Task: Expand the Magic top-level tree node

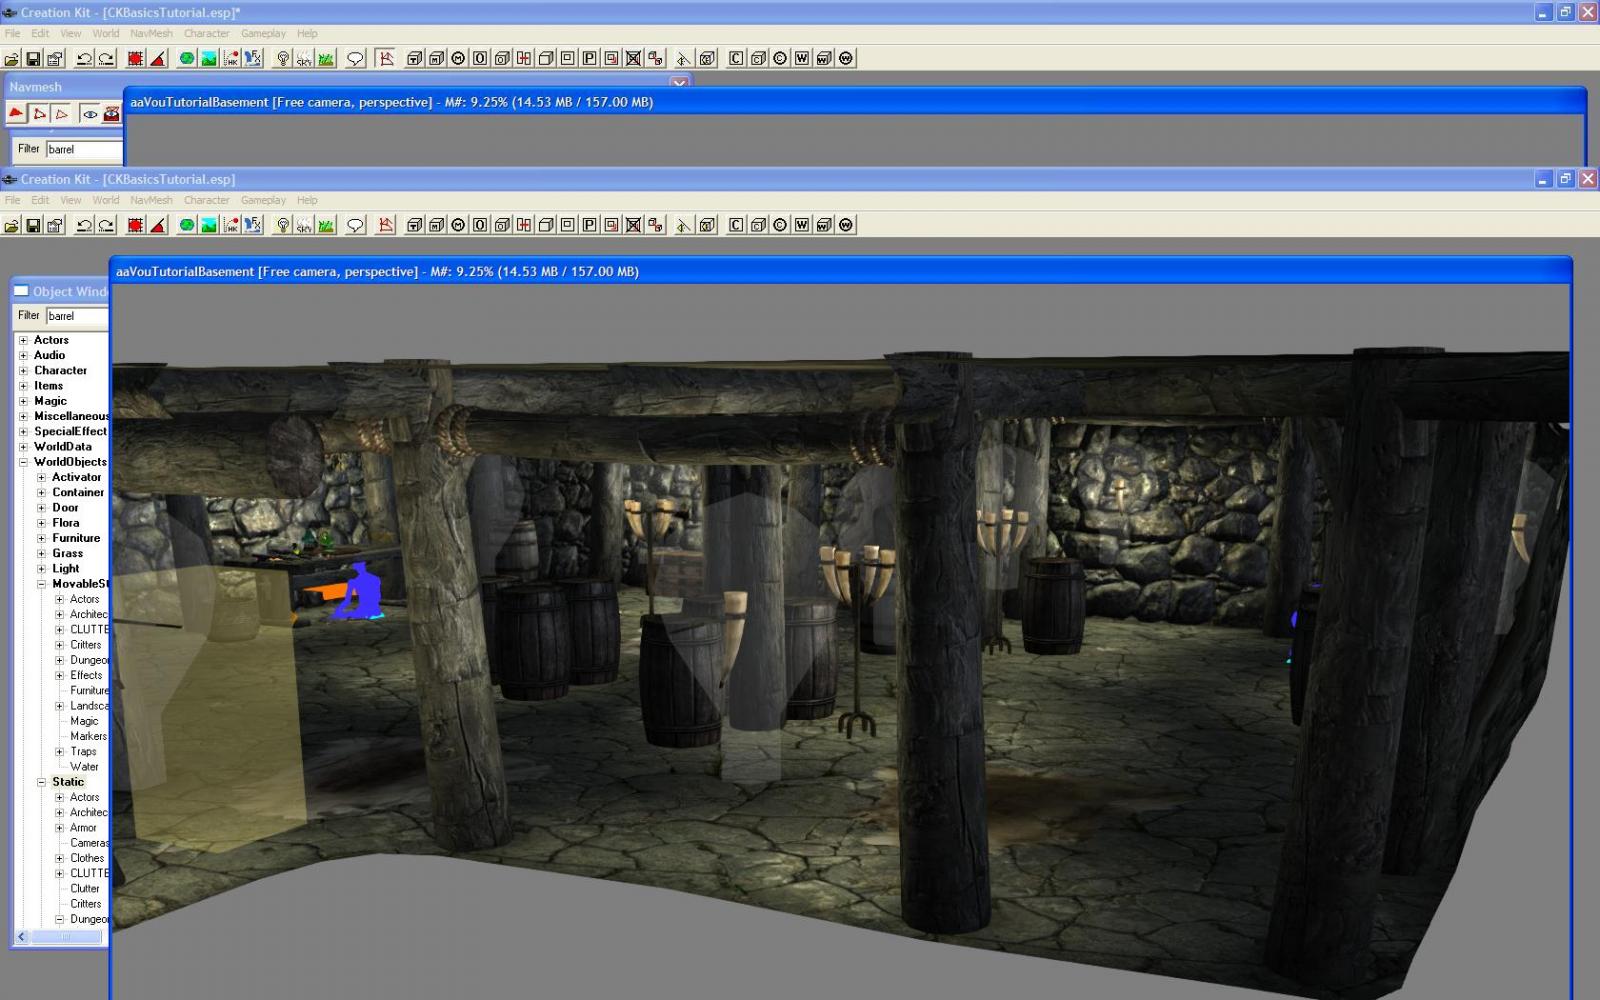Action: [23, 401]
